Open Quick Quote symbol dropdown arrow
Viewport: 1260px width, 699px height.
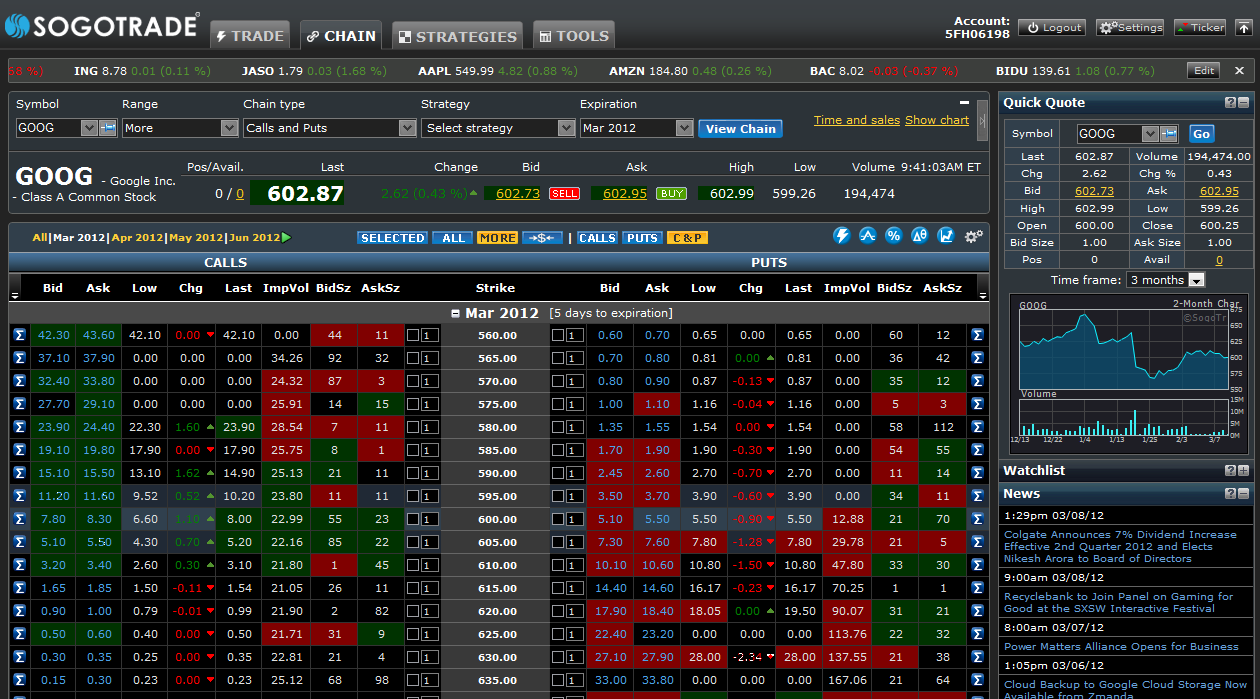click(1150, 134)
